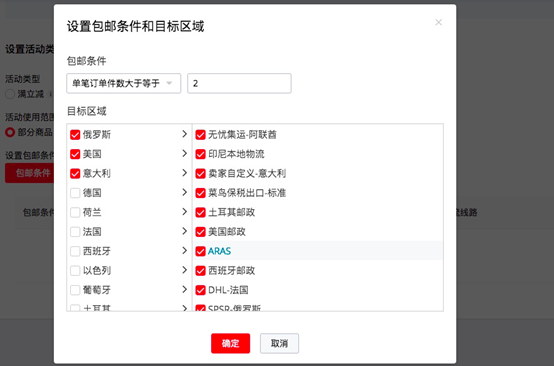Expand the 葡萄牙 row chevron

click(x=184, y=289)
